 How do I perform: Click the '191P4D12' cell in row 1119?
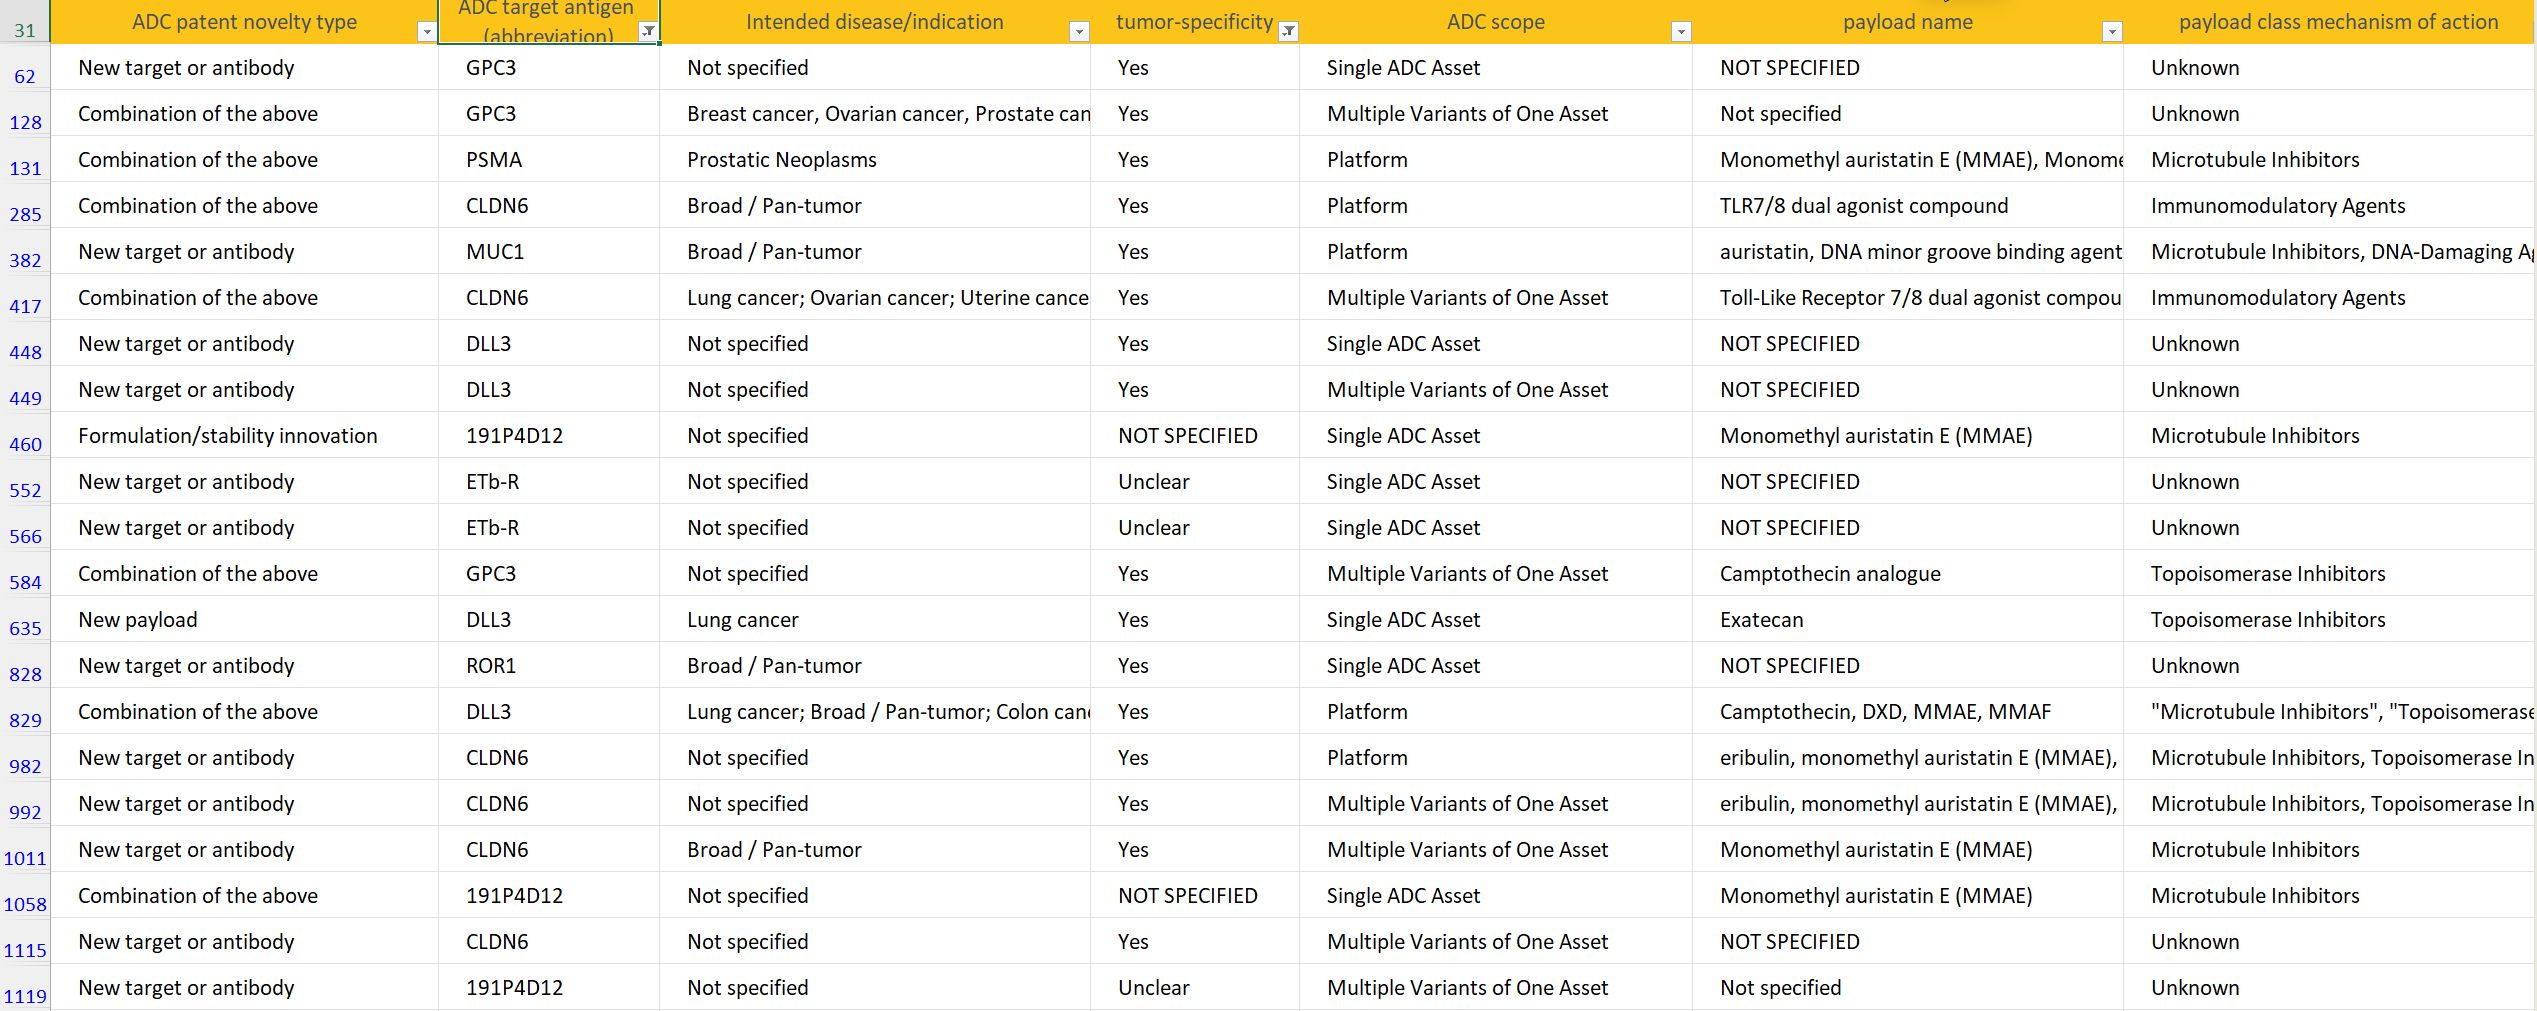click(x=549, y=987)
